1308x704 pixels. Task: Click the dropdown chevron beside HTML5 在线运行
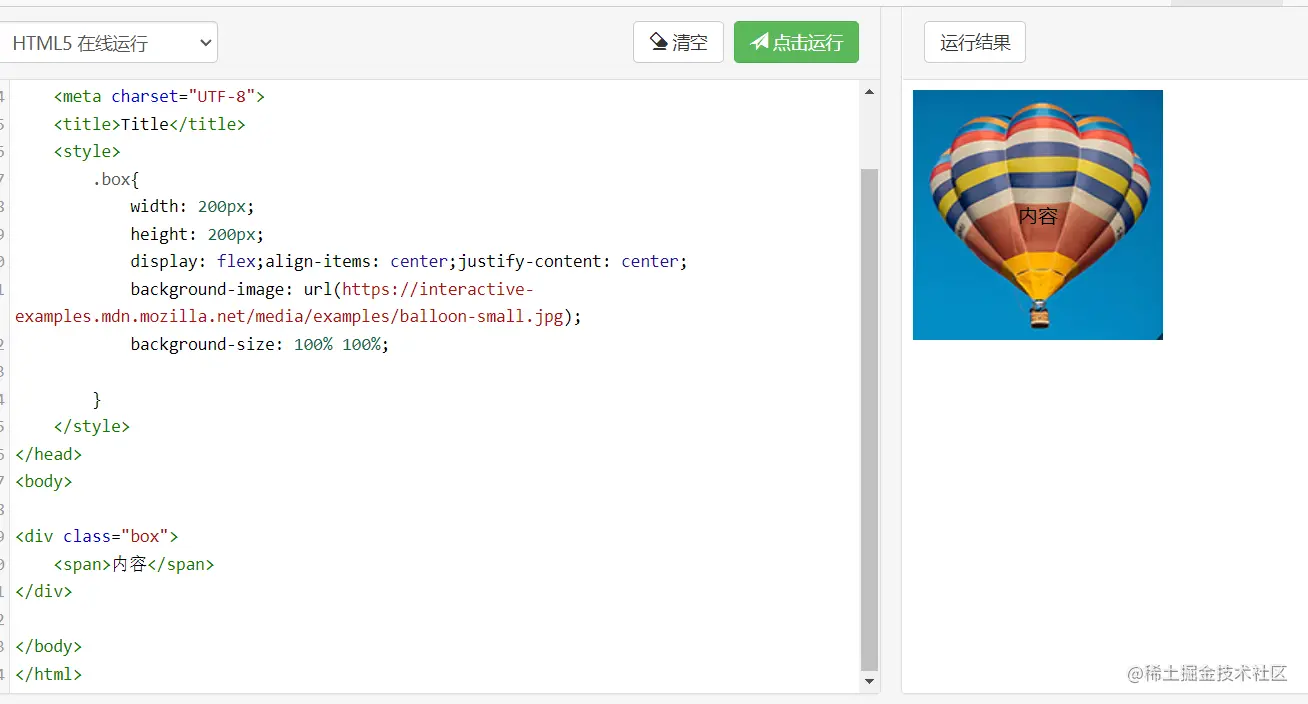[204, 42]
